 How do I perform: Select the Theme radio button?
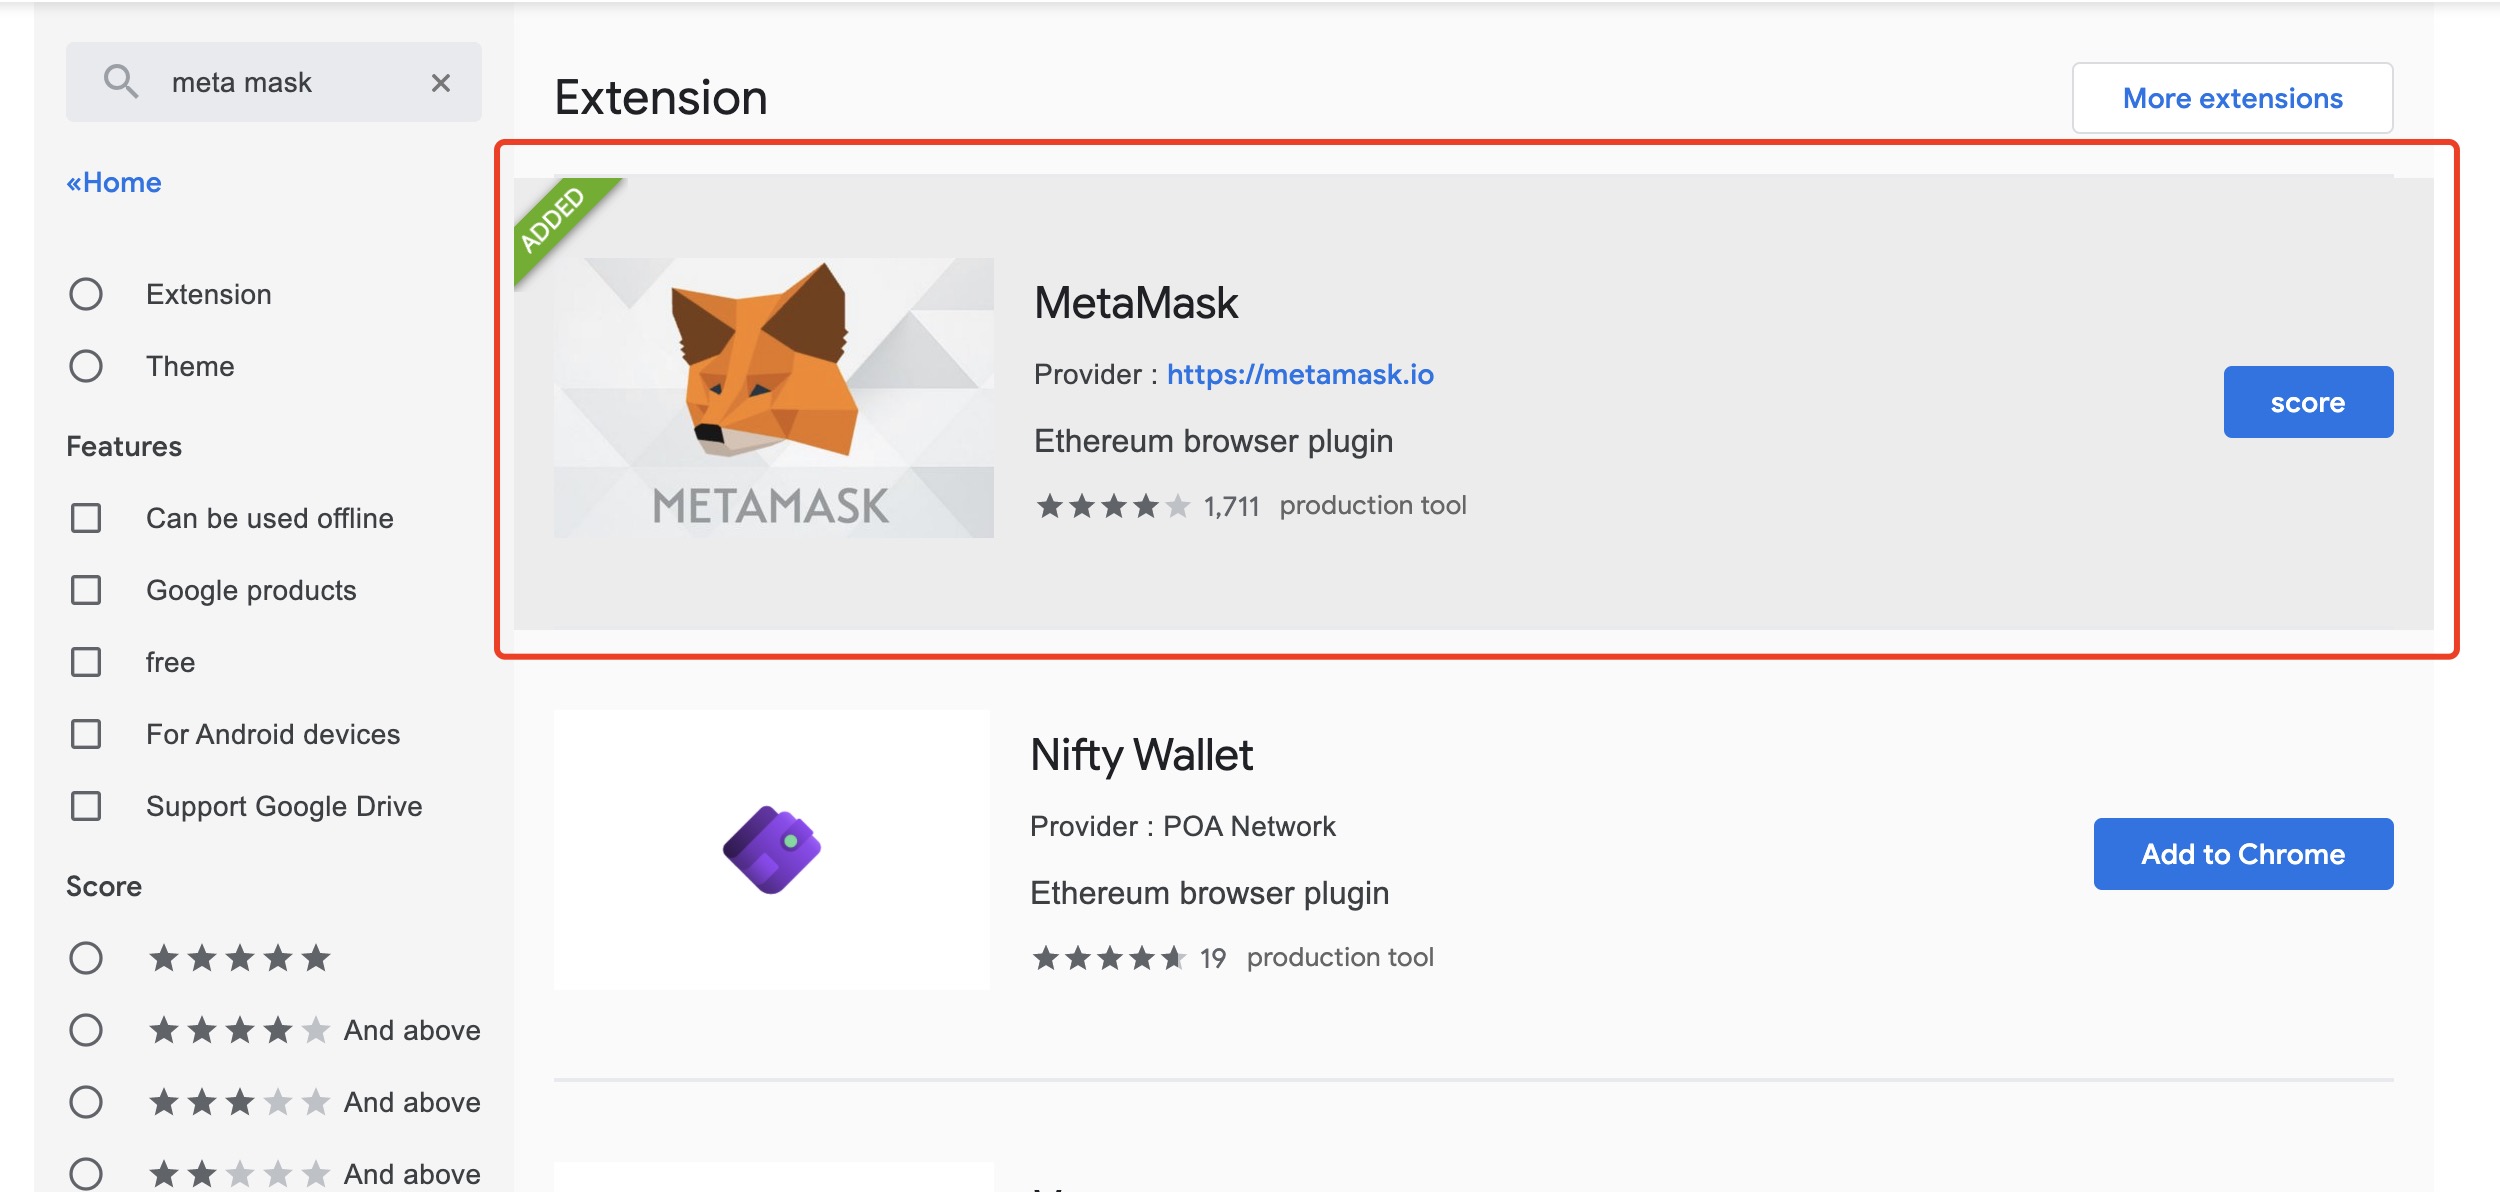pos(86,366)
